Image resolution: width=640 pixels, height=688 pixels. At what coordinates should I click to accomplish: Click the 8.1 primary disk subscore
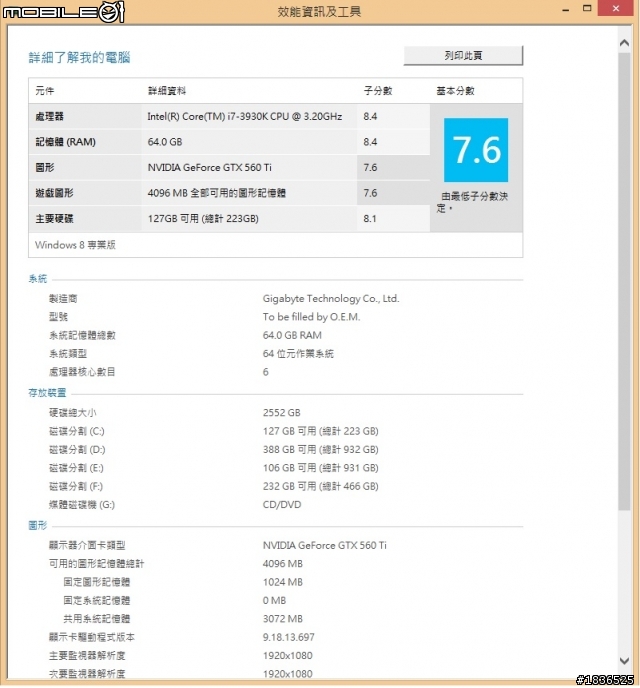tap(370, 218)
